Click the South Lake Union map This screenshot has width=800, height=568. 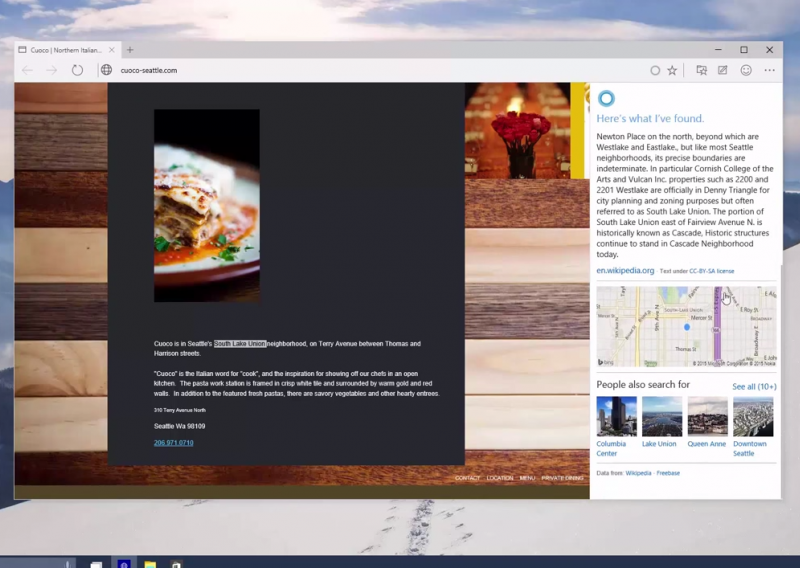[686, 326]
